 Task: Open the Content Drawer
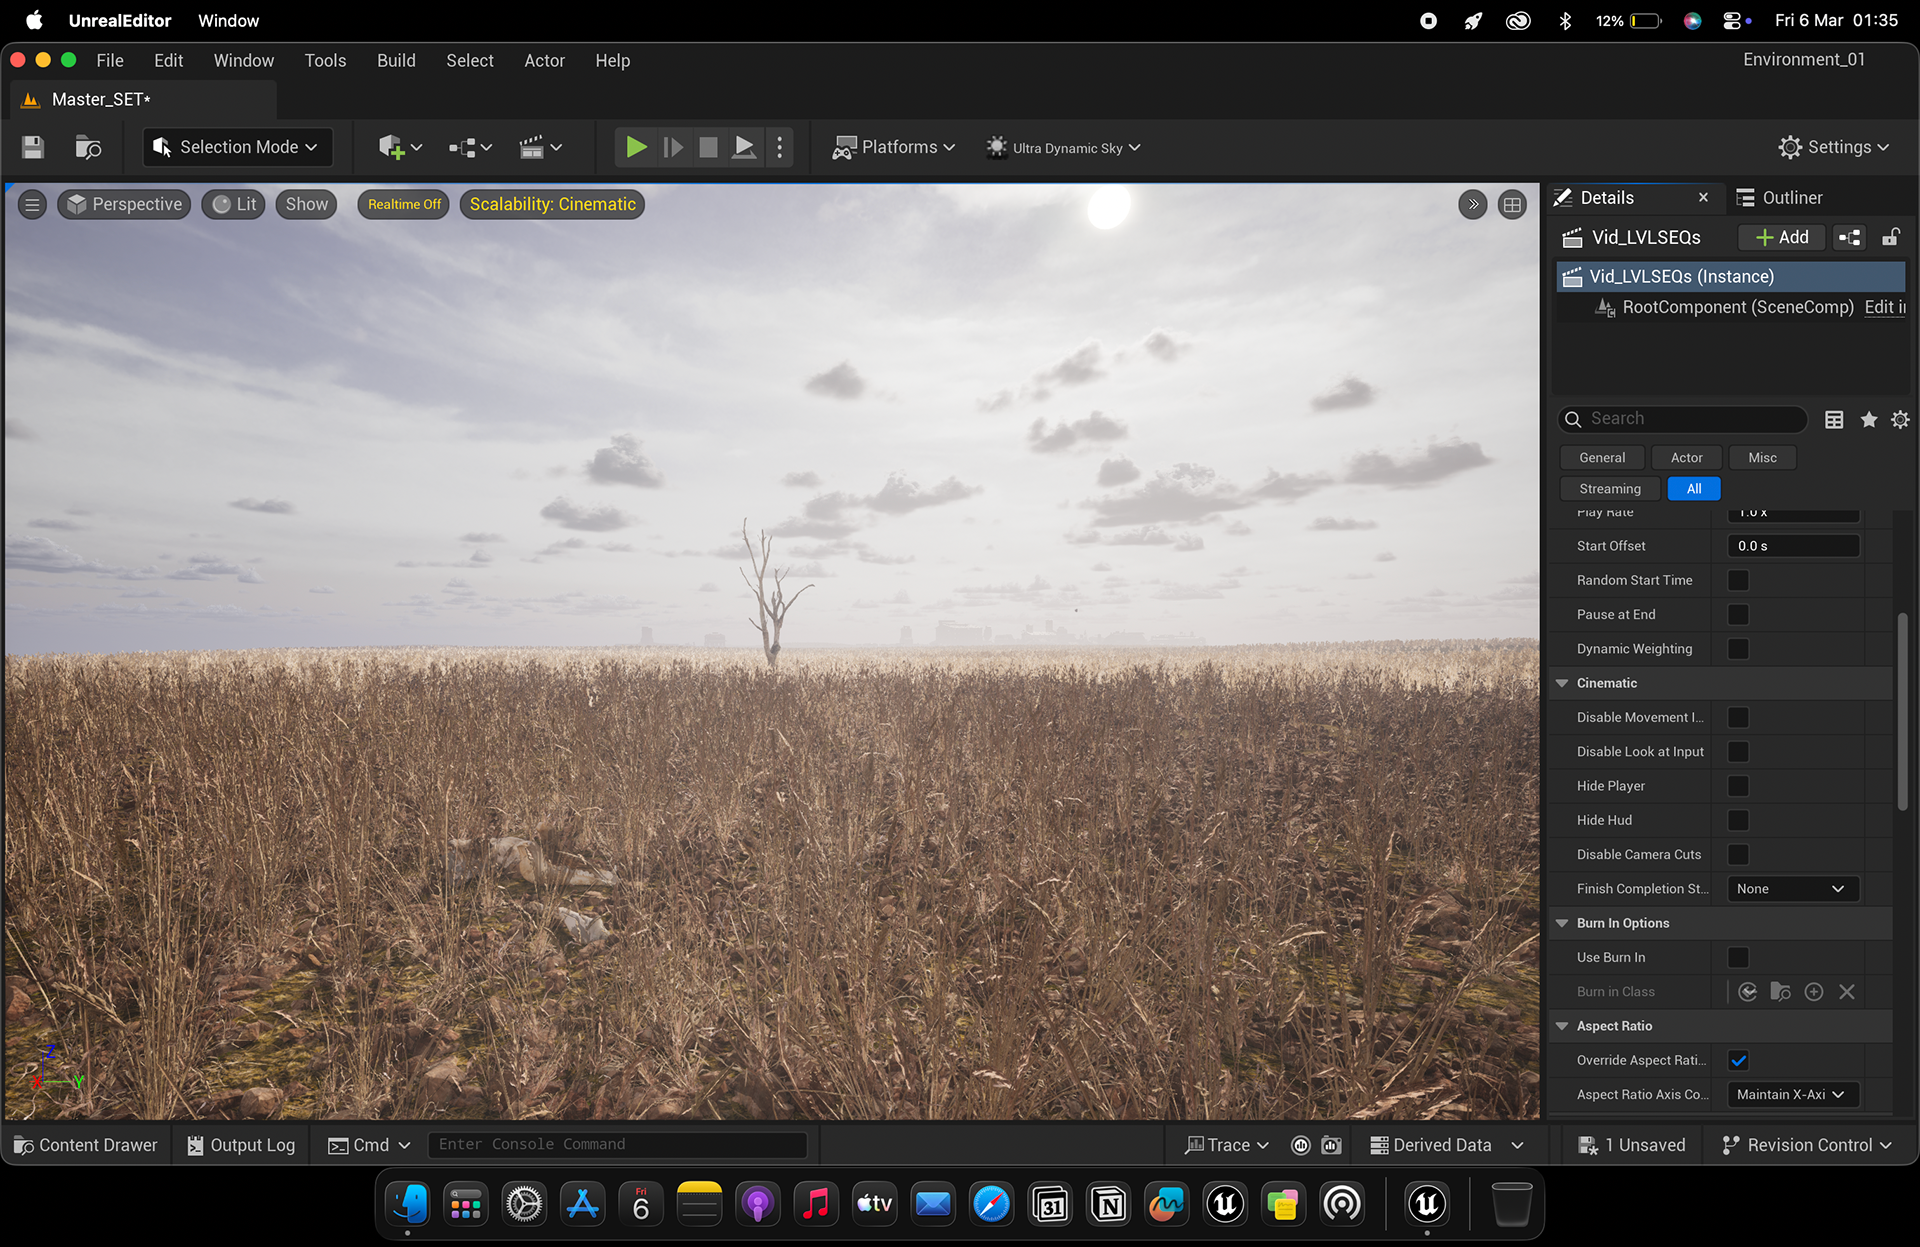(x=86, y=1145)
